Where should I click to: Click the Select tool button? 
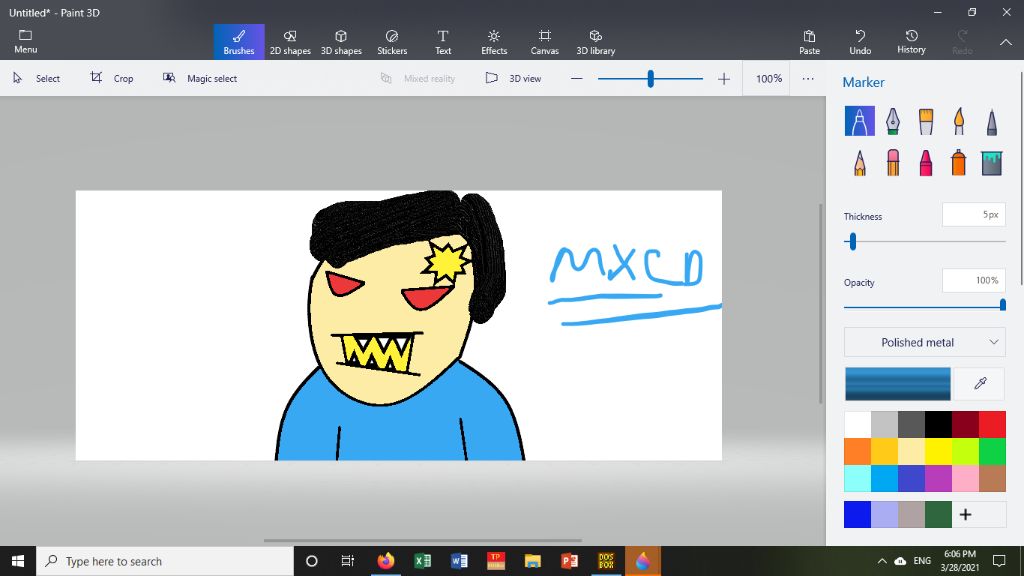pyautogui.click(x=37, y=78)
